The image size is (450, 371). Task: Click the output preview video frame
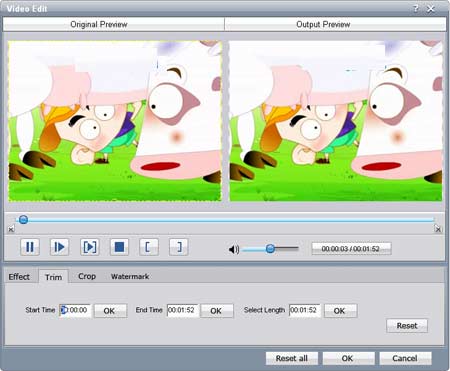click(x=336, y=121)
